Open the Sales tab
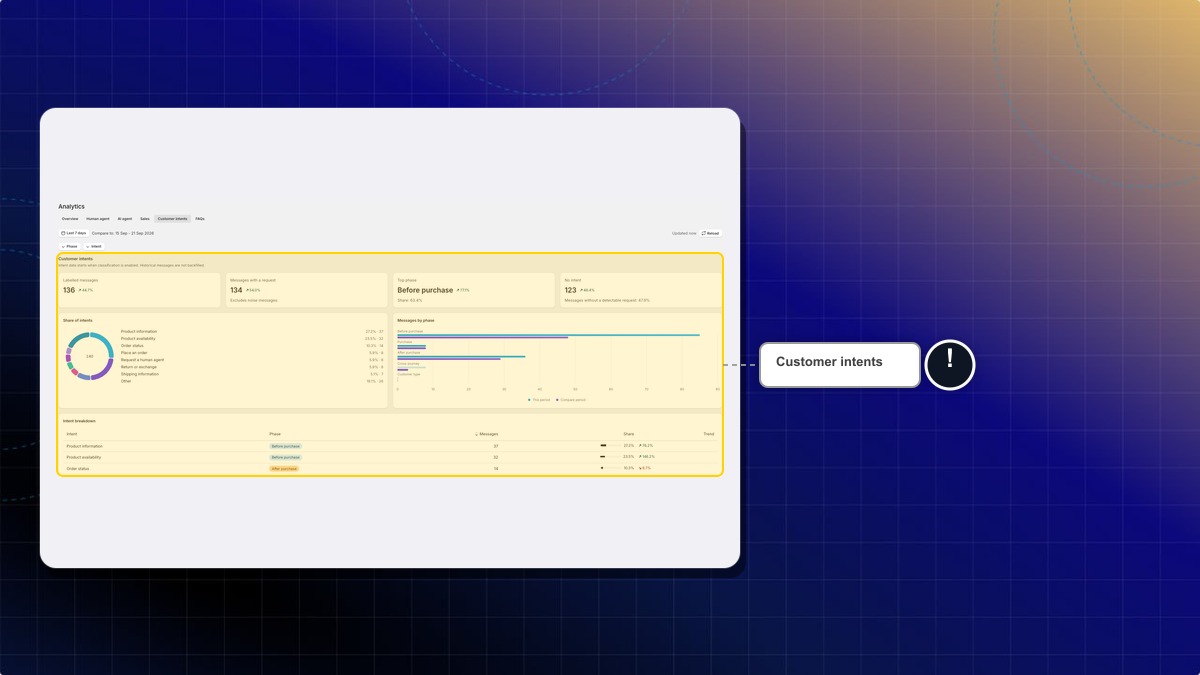Image resolution: width=1200 pixels, height=675 pixels. coord(145,218)
